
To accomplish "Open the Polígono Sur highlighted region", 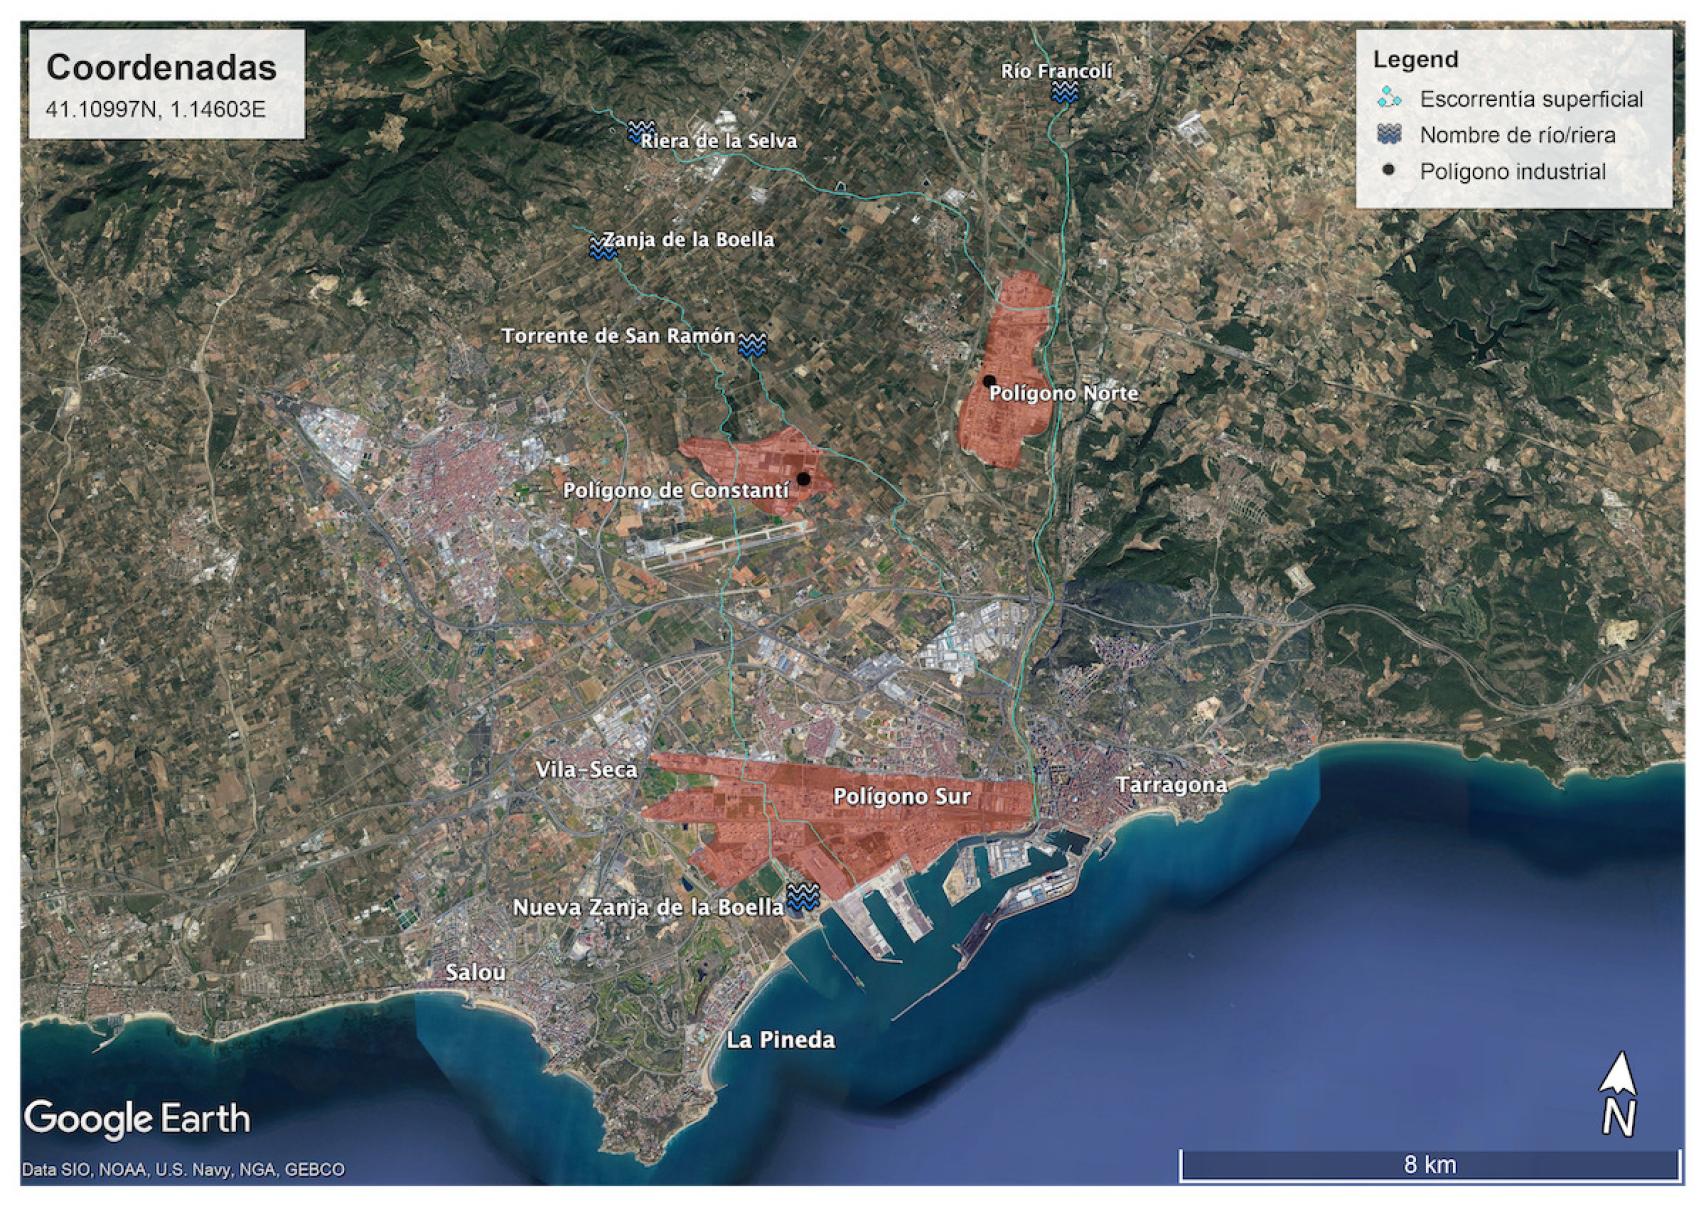I will coord(901,797).
